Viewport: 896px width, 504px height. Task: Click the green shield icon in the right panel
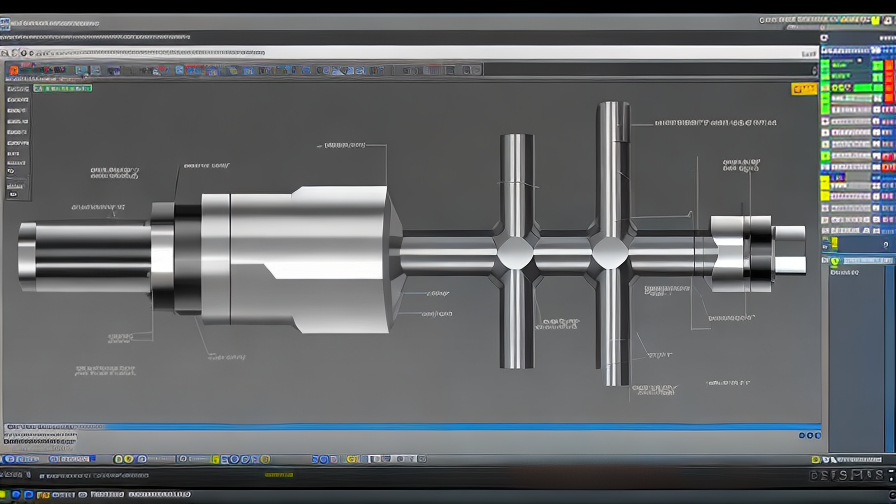(x=835, y=262)
